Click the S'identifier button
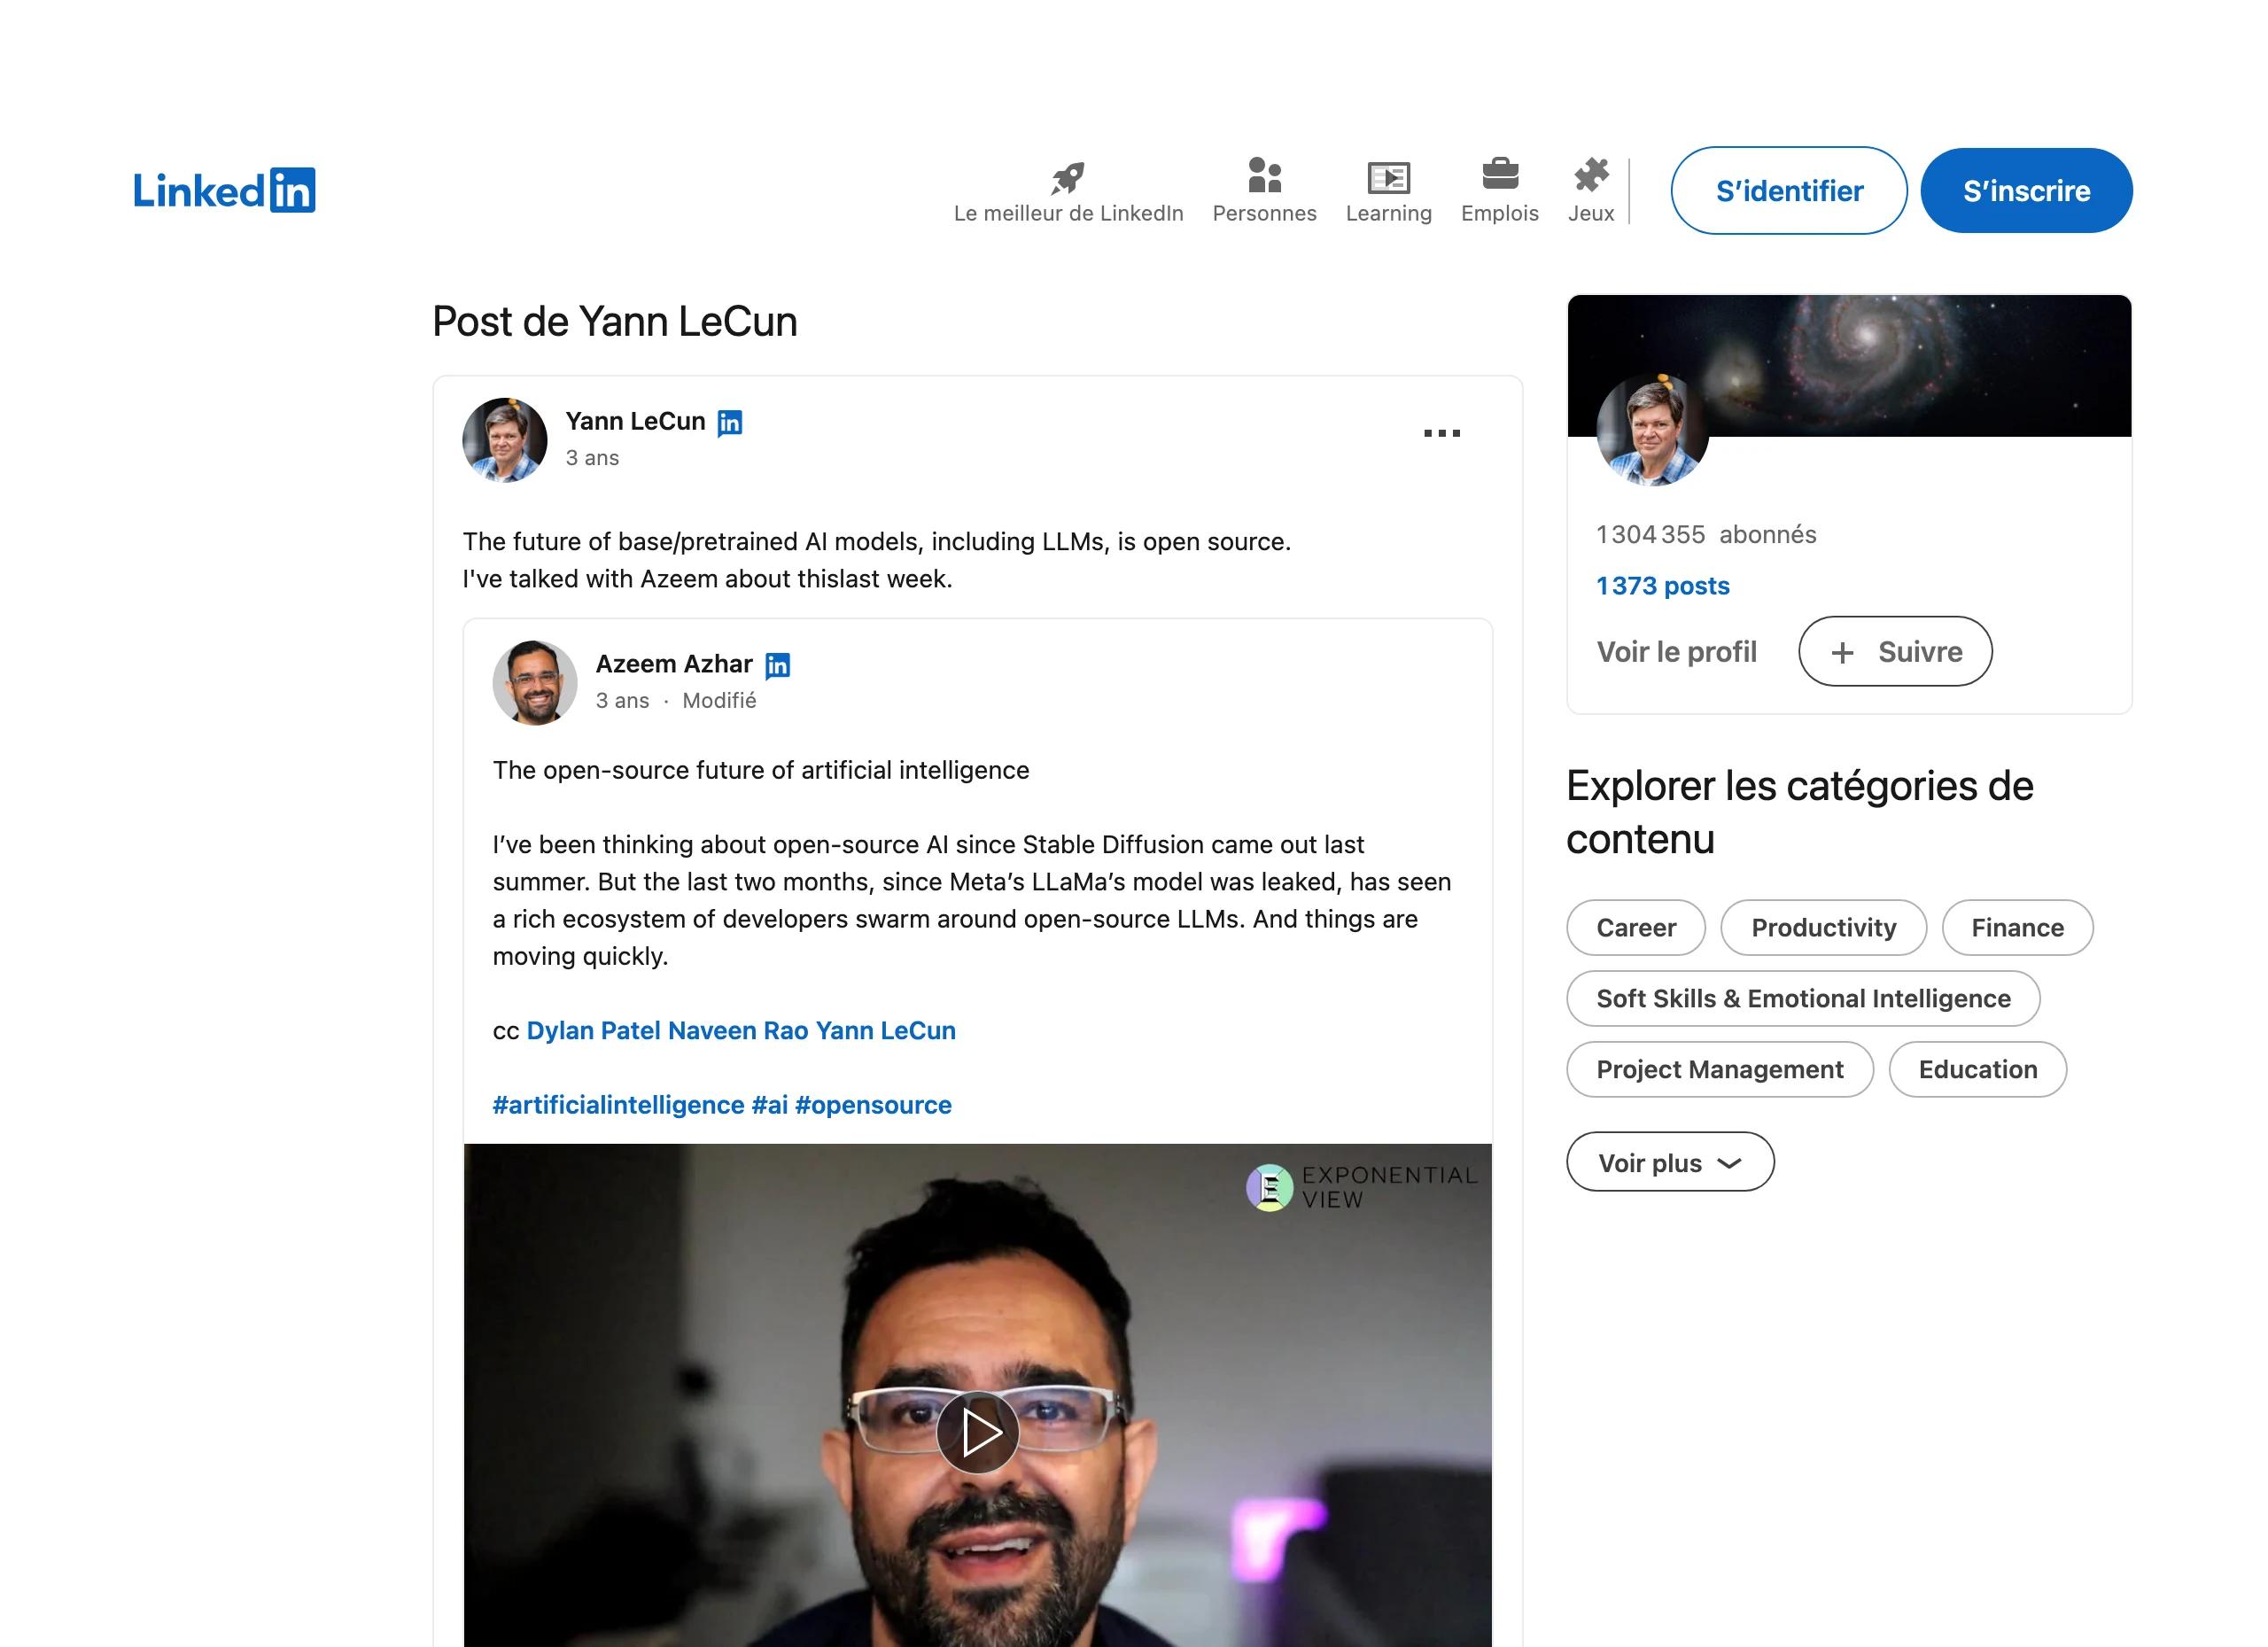The height and width of the screenshot is (1647, 2268). tap(1788, 191)
